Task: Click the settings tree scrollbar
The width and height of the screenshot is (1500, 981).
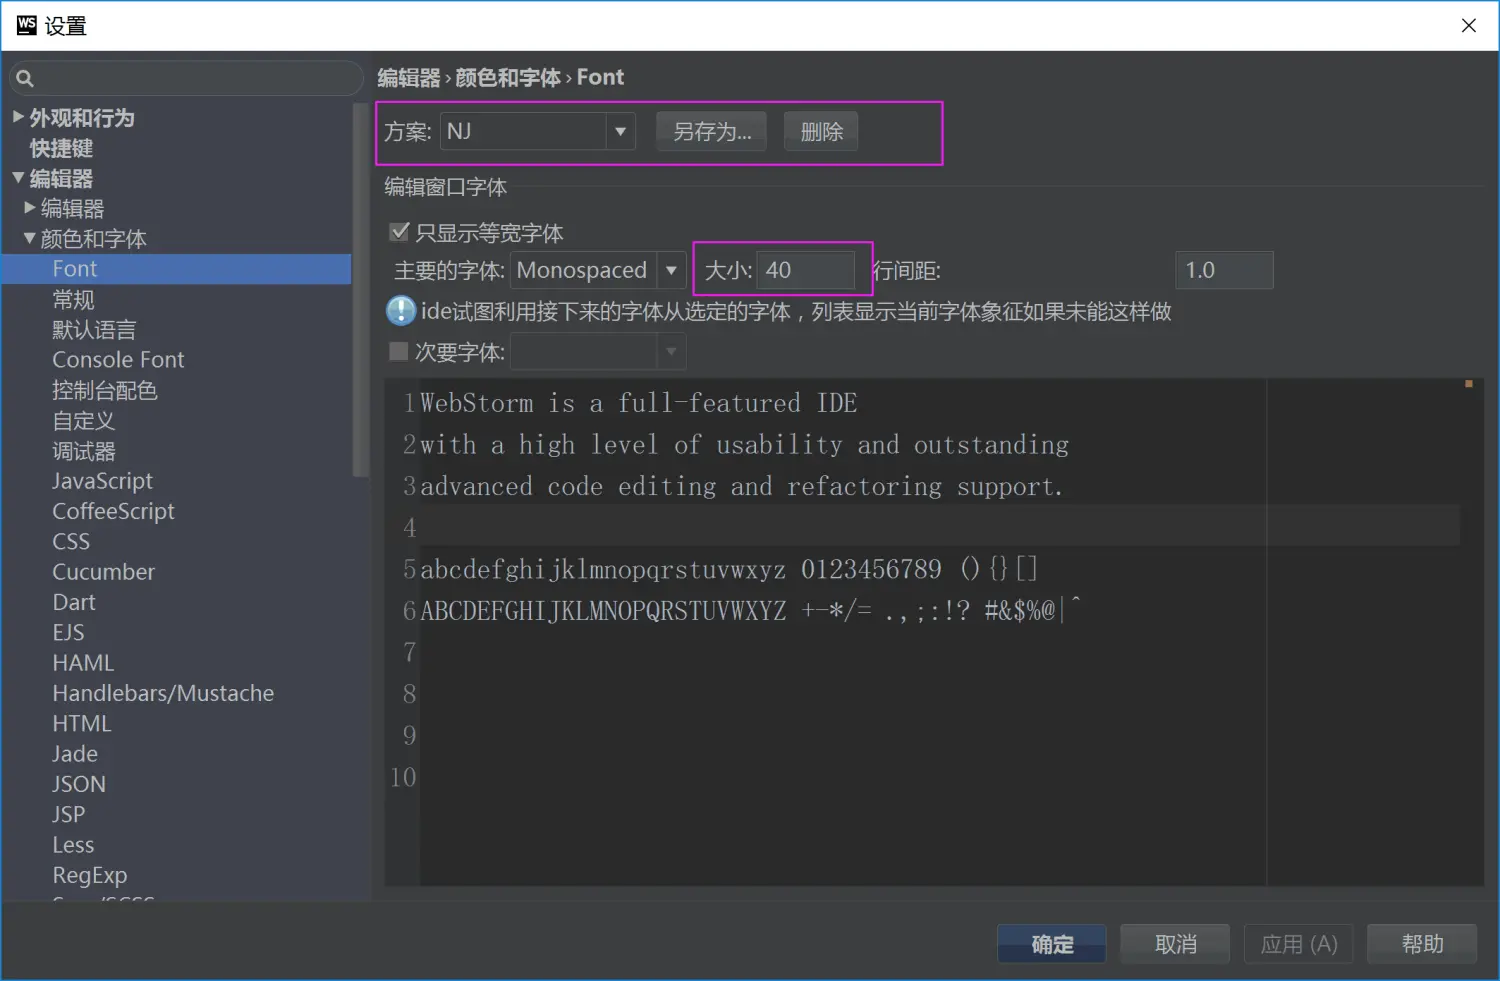Action: pos(361,290)
